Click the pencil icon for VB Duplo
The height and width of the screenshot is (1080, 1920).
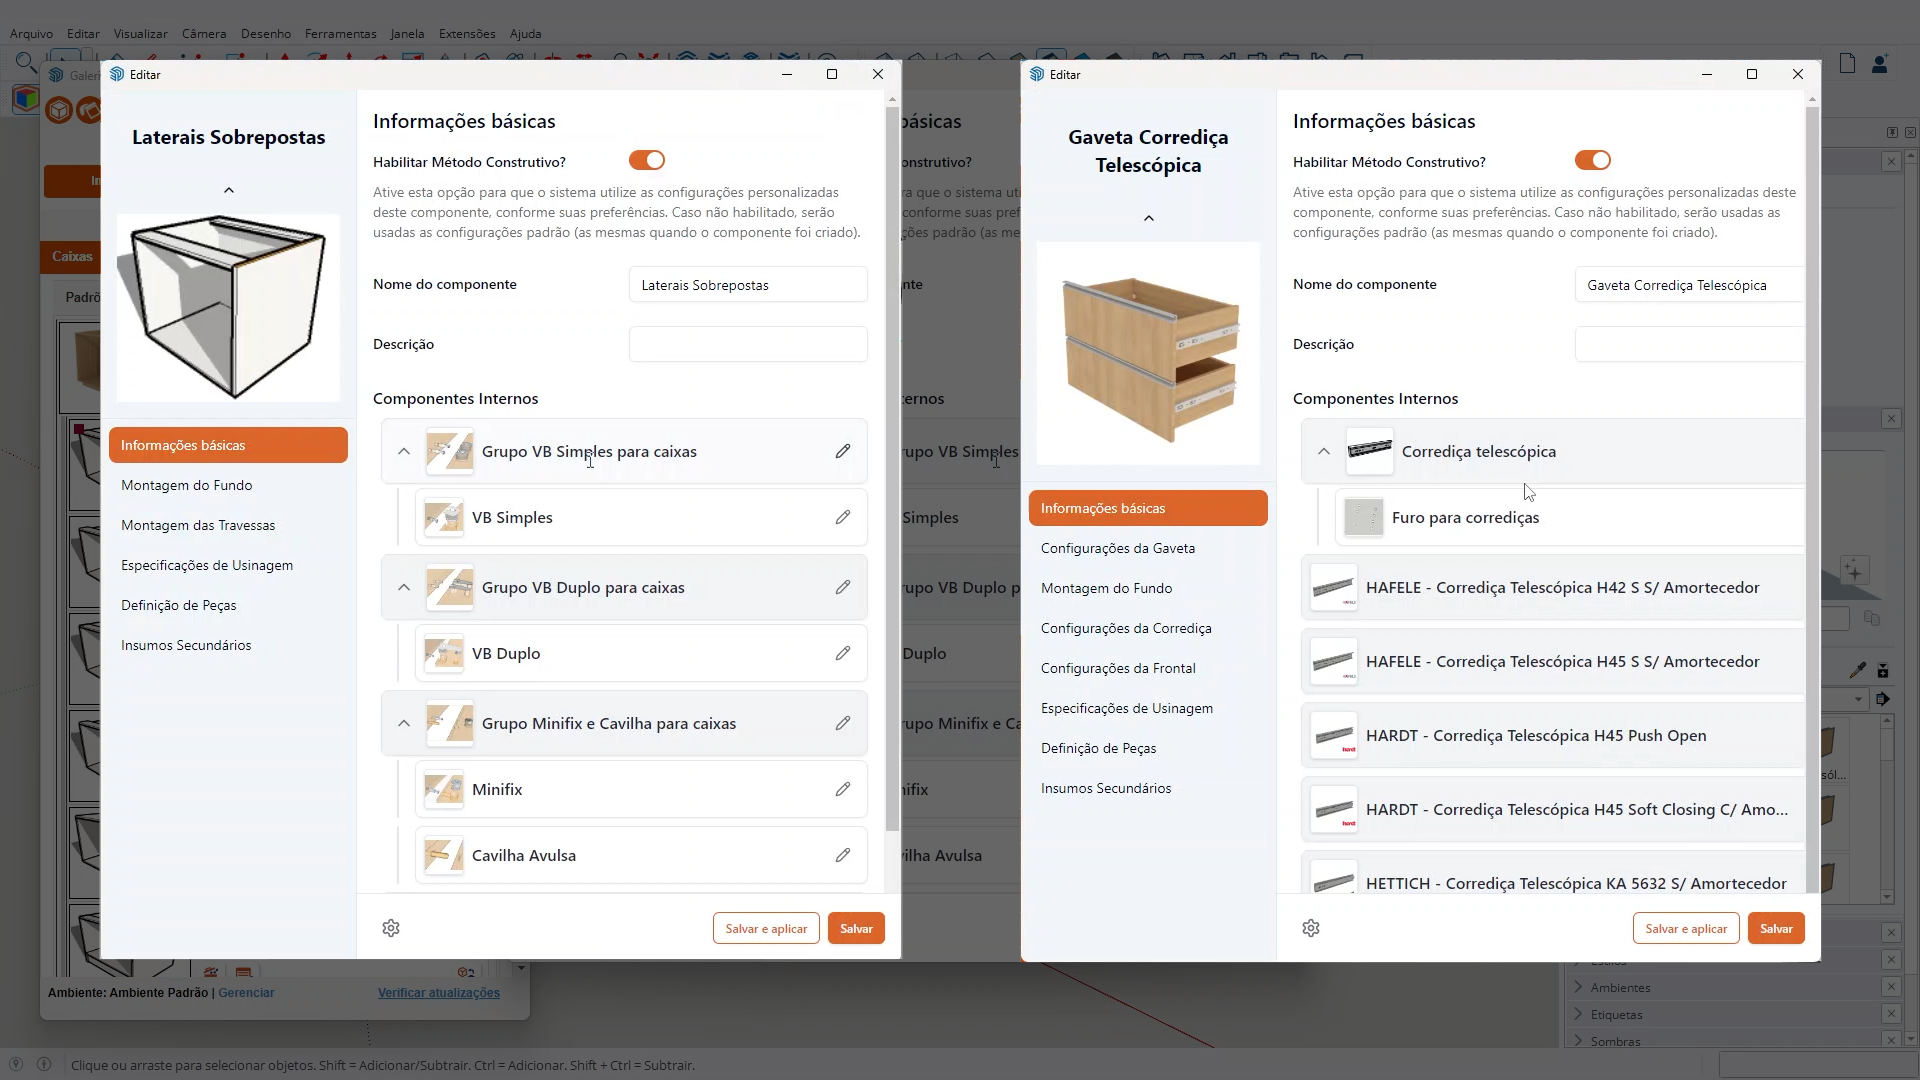843,653
